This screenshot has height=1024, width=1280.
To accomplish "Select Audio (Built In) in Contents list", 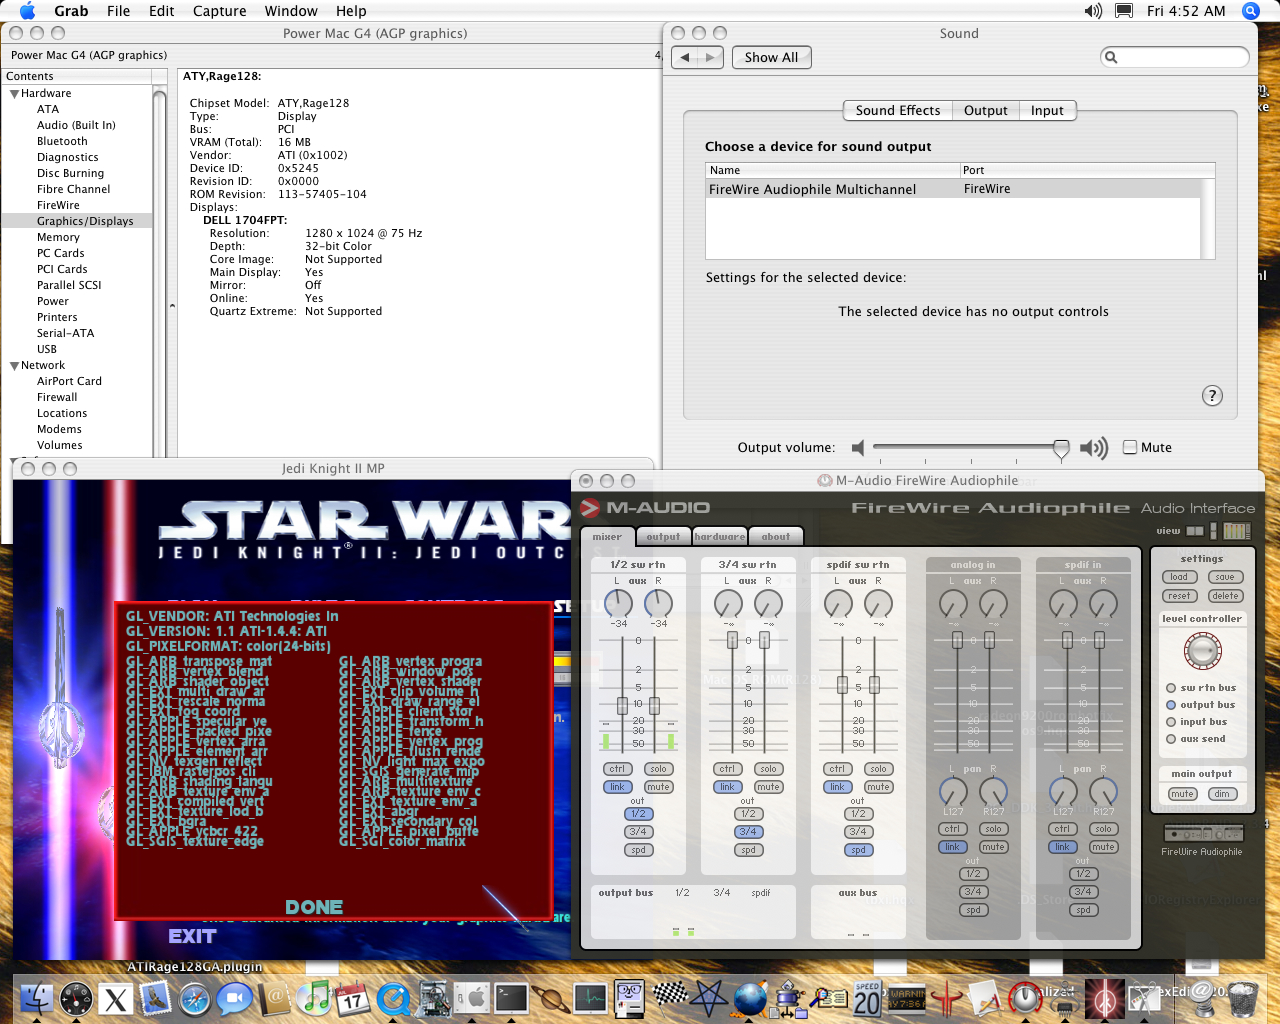I will click(76, 125).
